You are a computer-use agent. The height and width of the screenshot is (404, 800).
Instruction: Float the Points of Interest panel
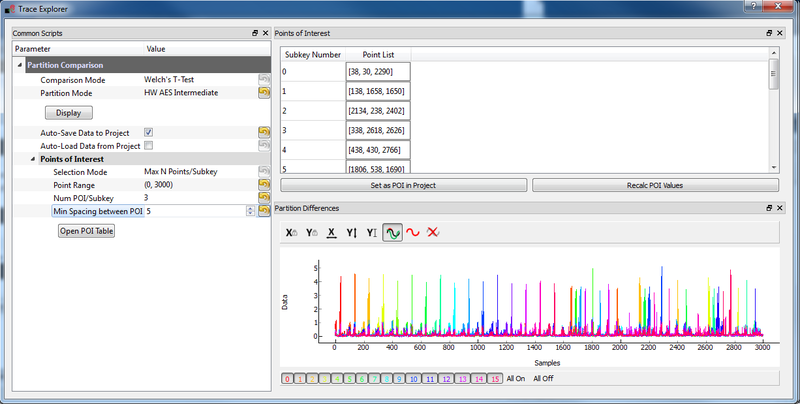769,33
